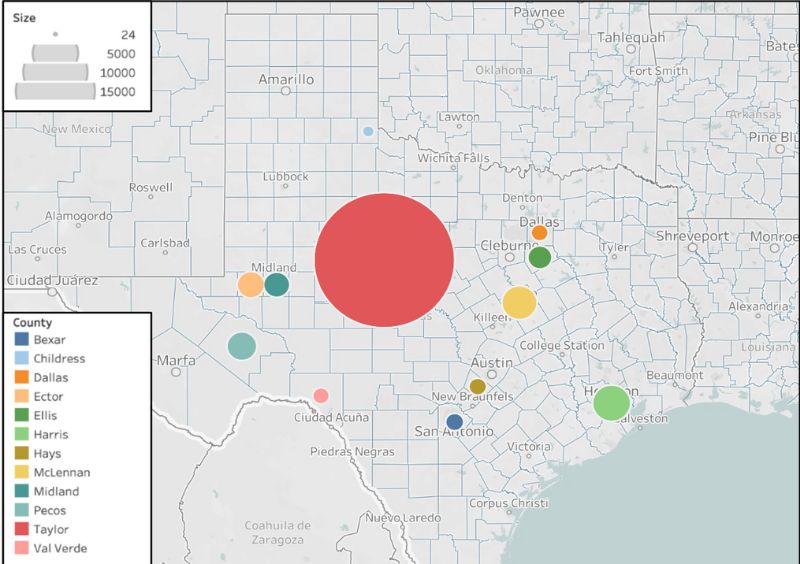Image resolution: width=800 pixels, height=564 pixels.
Task: Select the dark blue Bexar bubble at San Antonio
Action: pos(454,422)
